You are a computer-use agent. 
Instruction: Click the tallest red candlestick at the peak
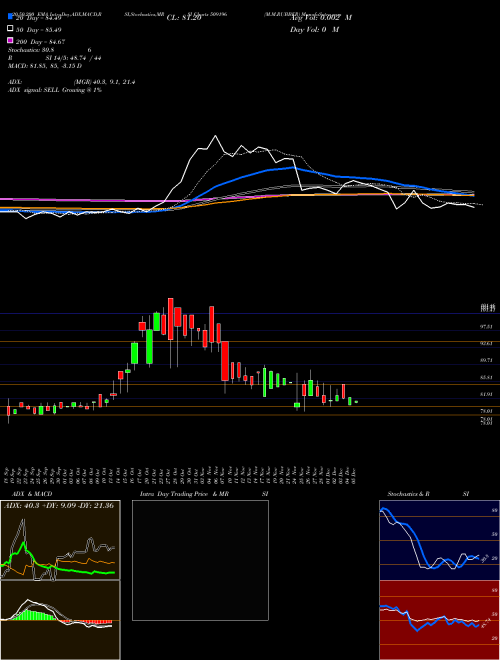tap(170, 319)
